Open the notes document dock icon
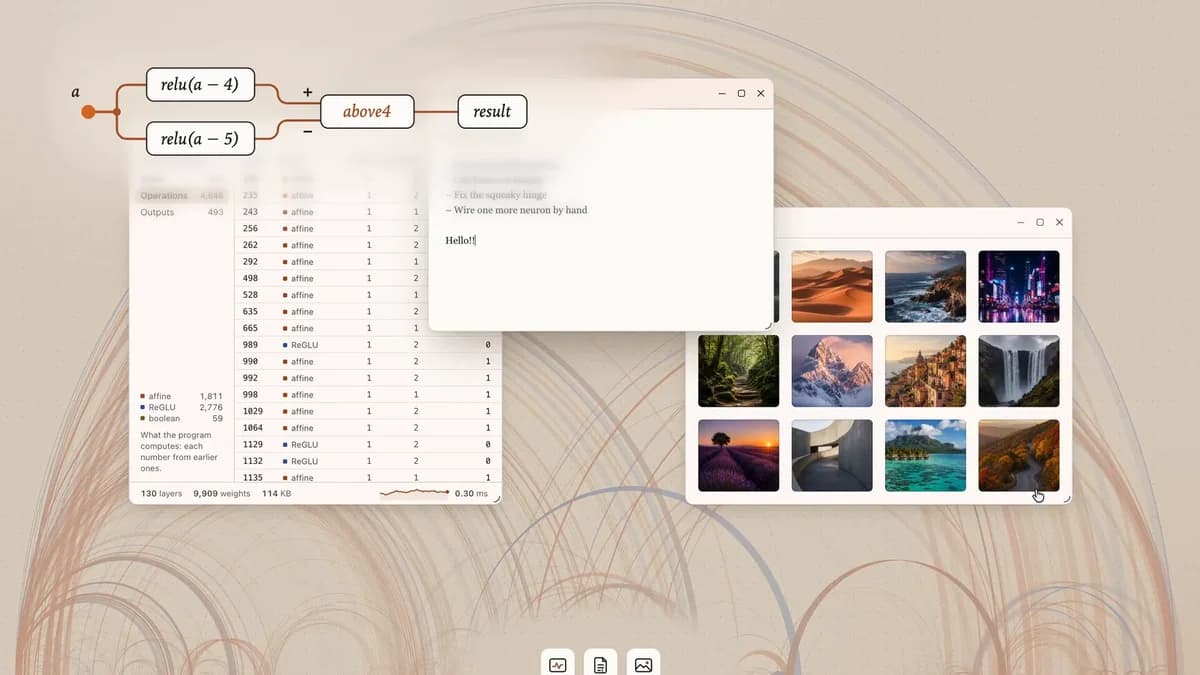 [x=600, y=664]
